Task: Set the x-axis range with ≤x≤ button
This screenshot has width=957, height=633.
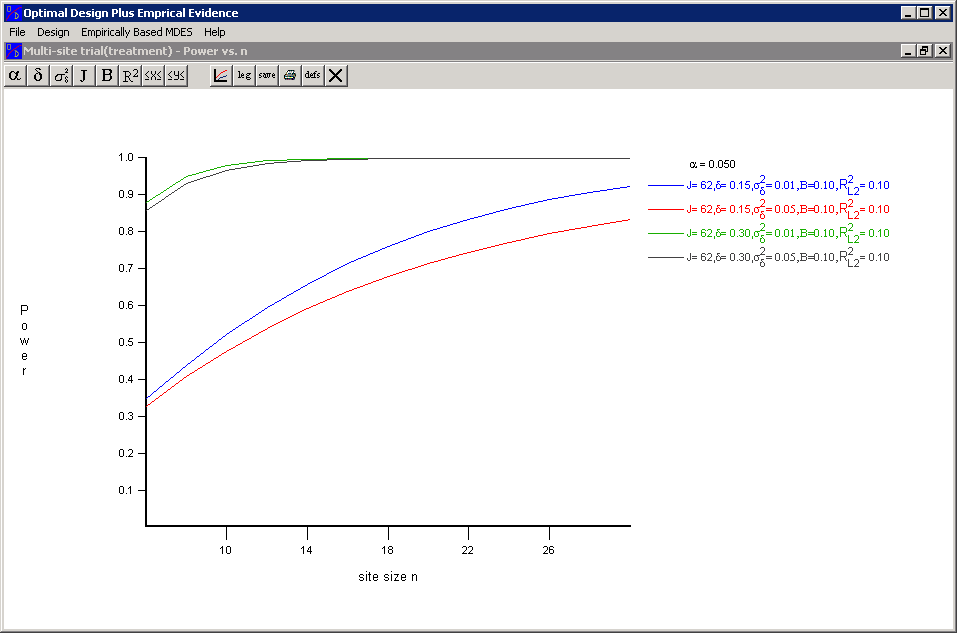Action: point(153,76)
